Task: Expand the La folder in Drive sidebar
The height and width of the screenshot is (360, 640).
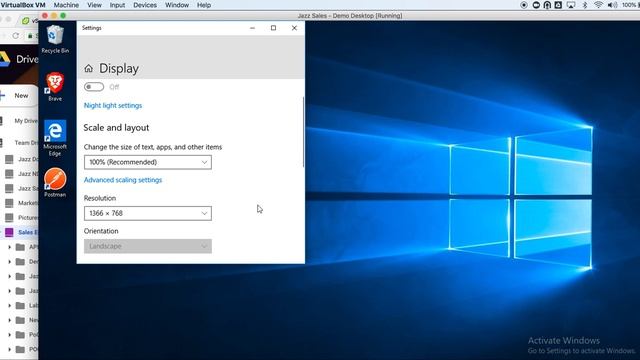Action: [x=9, y=305]
